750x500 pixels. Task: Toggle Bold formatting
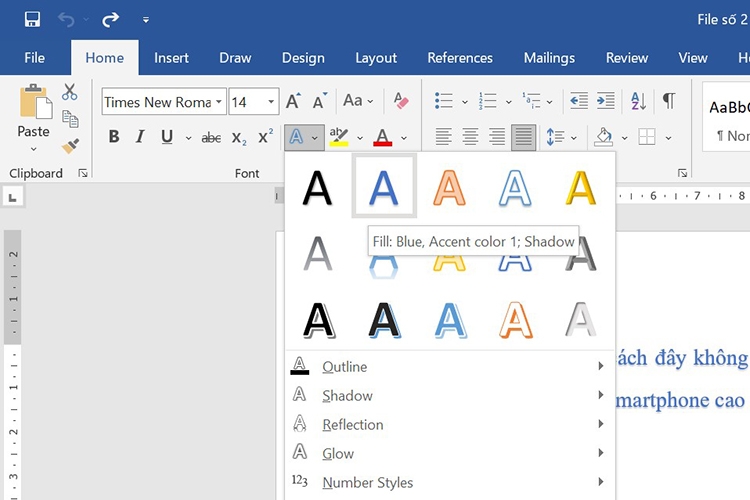pos(114,137)
